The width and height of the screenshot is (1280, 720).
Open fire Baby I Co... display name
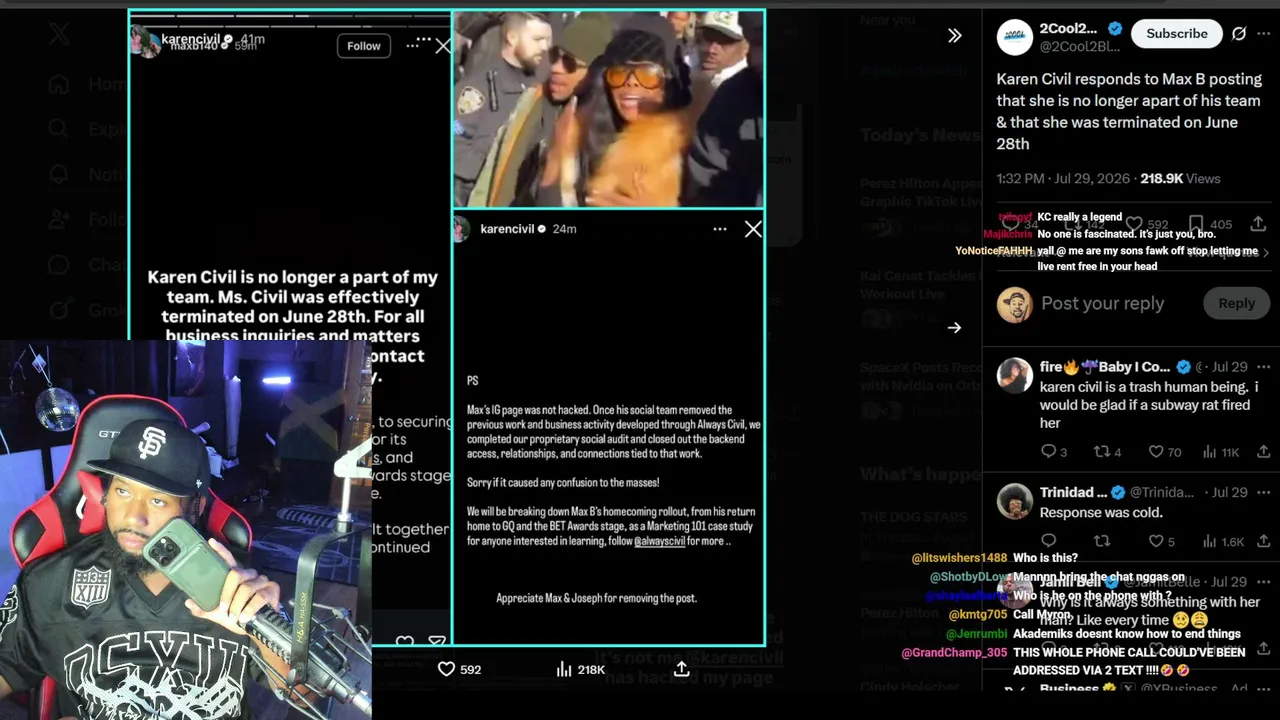point(1104,367)
